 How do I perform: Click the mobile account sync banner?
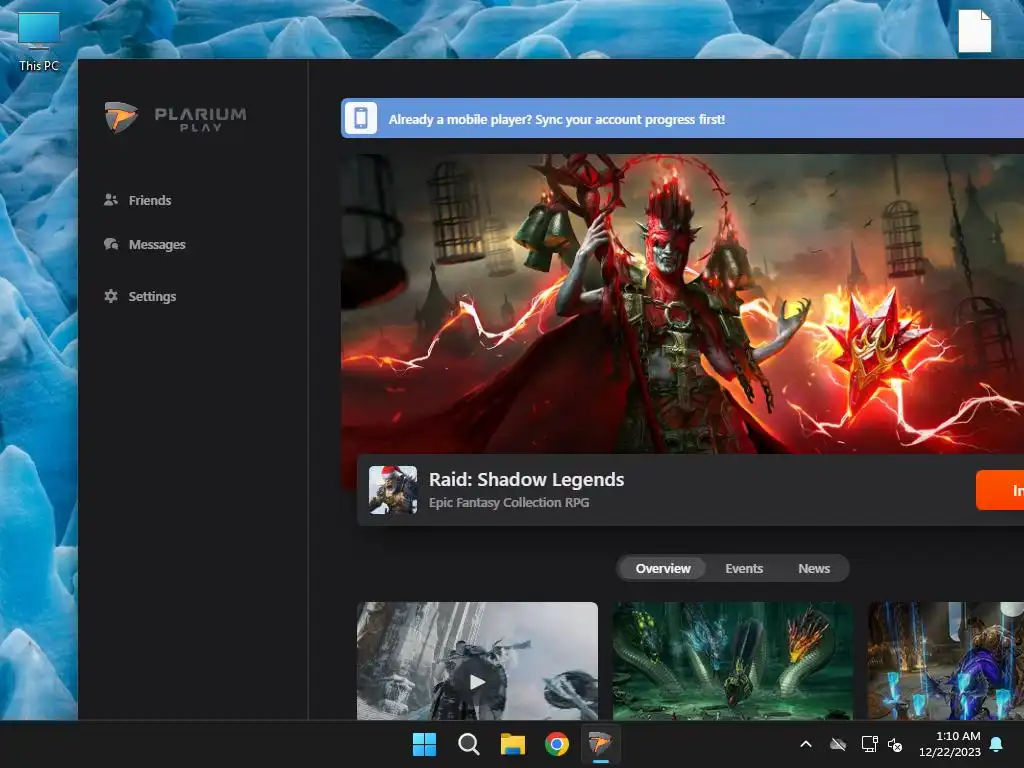pos(682,118)
